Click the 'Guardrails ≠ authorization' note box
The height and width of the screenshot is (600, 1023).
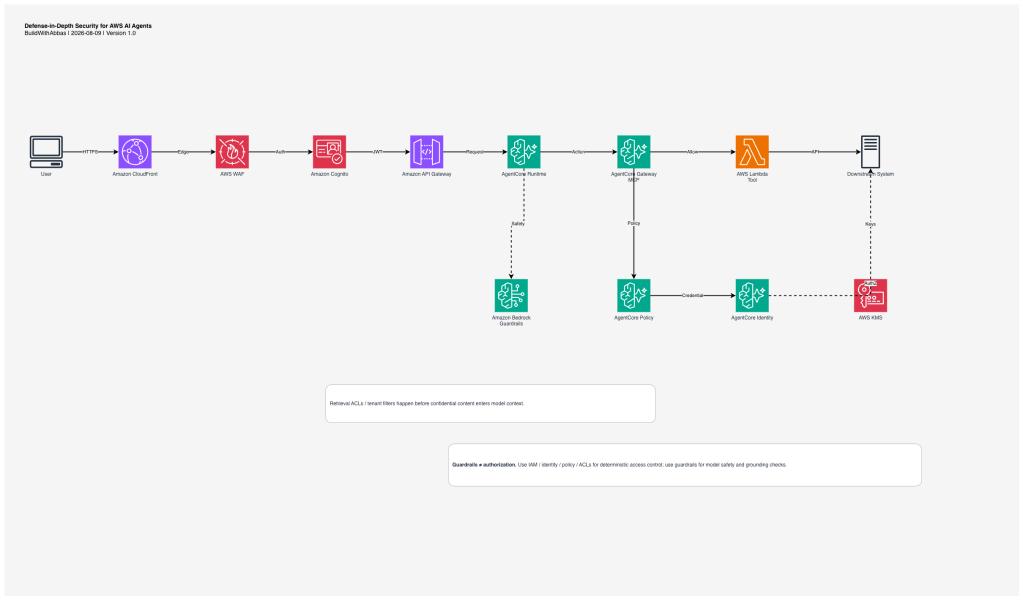click(685, 465)
